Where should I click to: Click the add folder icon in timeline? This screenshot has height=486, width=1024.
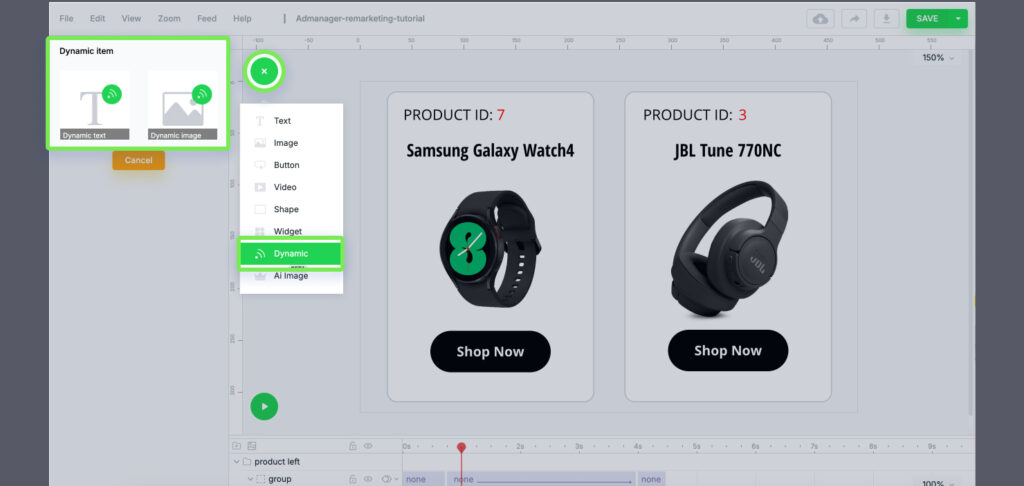[x=236, y=446]
